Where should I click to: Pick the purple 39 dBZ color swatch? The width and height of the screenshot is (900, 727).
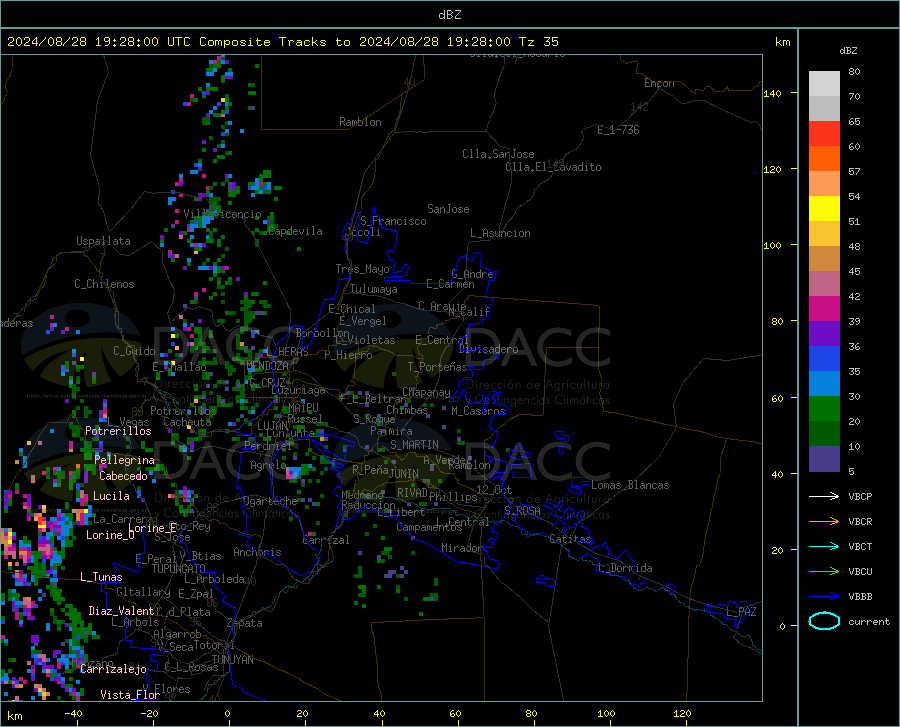pos(824,334)
